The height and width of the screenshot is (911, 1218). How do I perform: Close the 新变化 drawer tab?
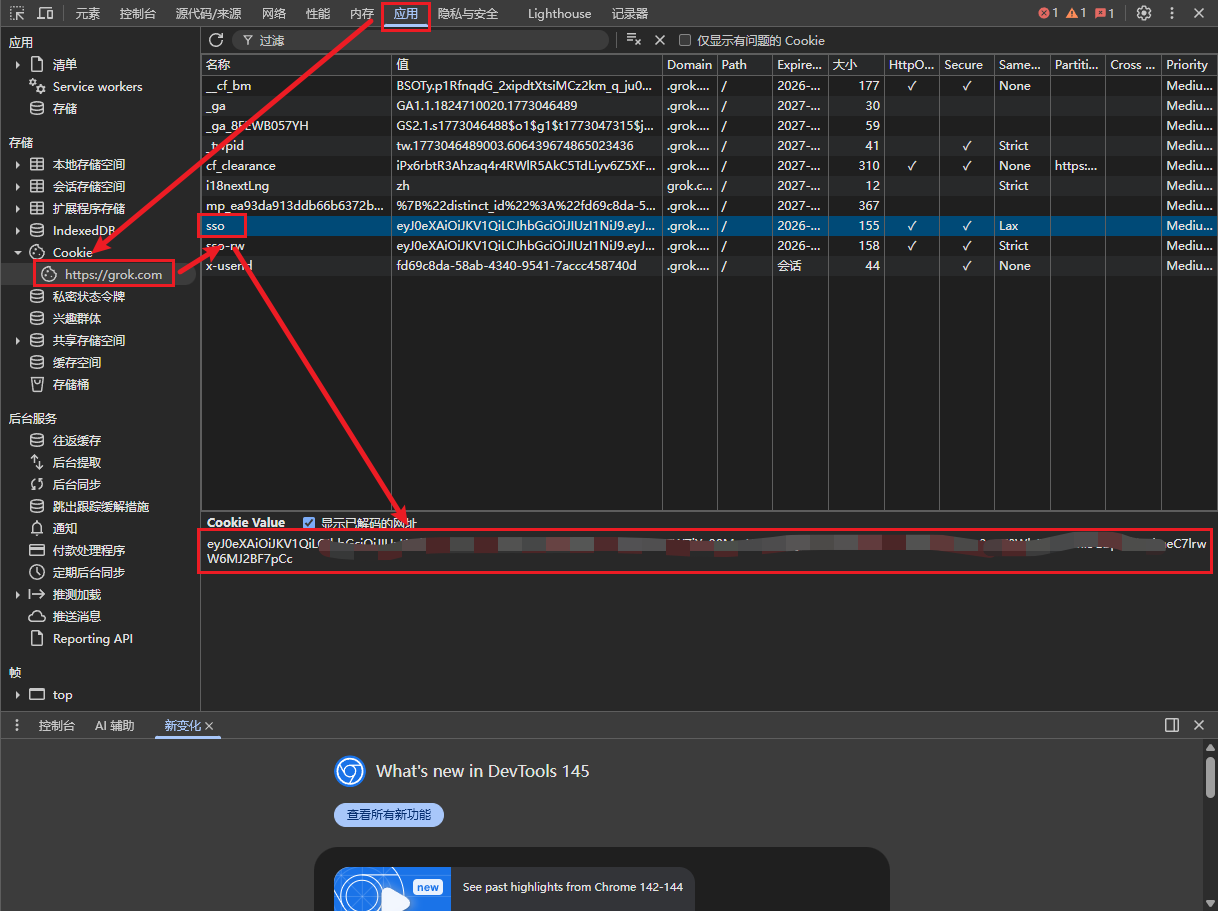tap(209, 726)
